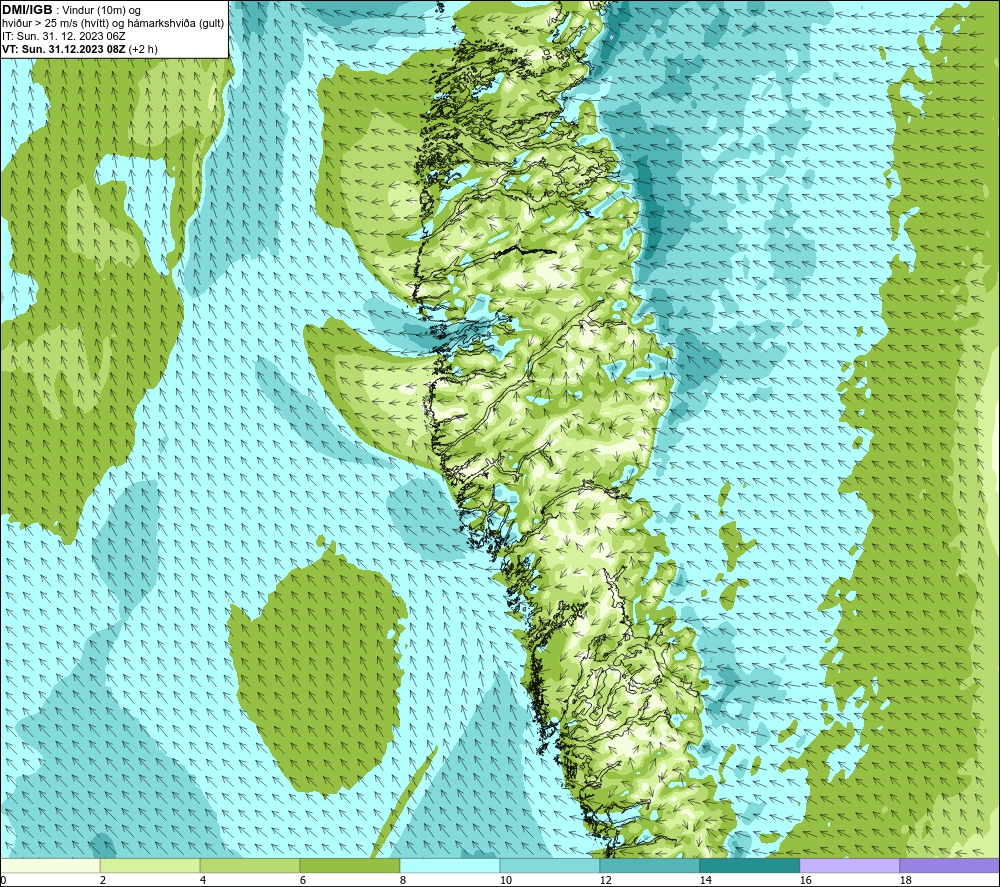Click the IT: Sun. 31. 12. 2023 06Z line

(x=64, y=36)
